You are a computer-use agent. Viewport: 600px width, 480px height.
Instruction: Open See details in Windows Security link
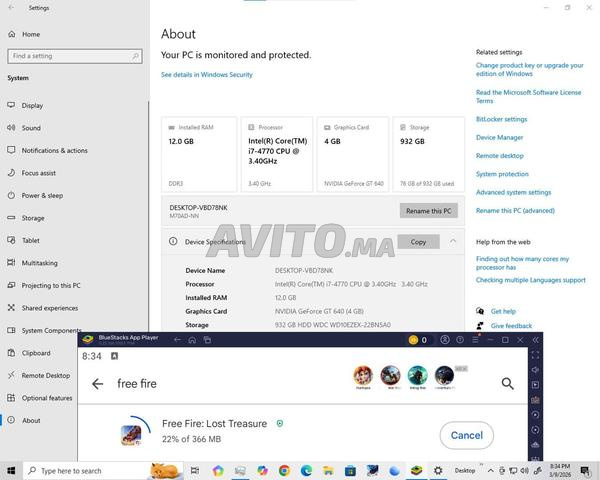207,75
